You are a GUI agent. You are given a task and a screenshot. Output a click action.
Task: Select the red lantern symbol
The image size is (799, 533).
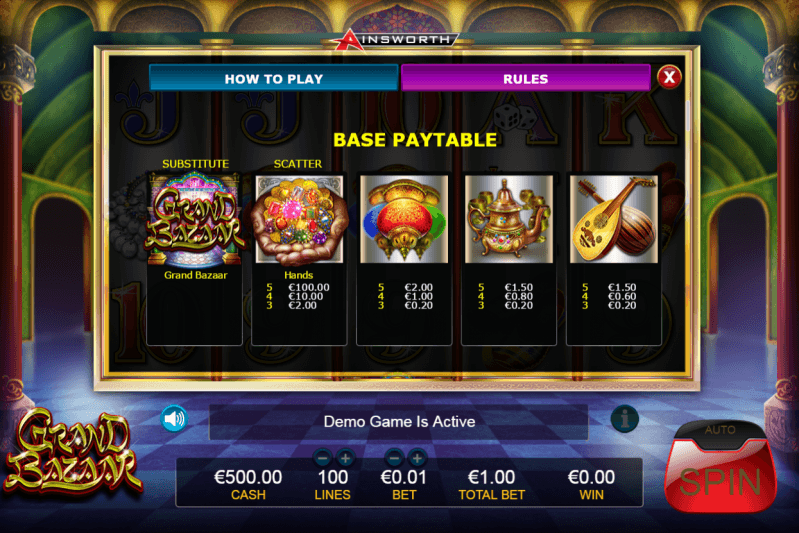click(404, 219)
